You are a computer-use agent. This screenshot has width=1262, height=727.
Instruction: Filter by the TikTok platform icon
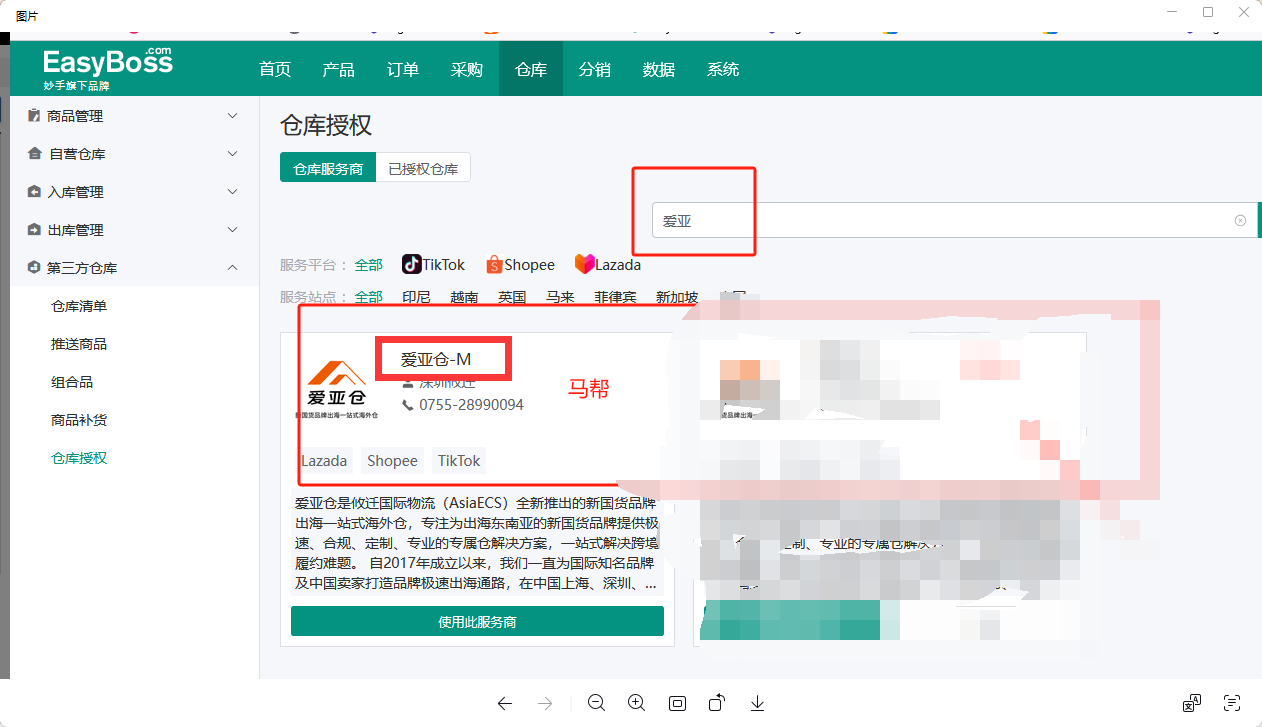(x=411, y=264)
